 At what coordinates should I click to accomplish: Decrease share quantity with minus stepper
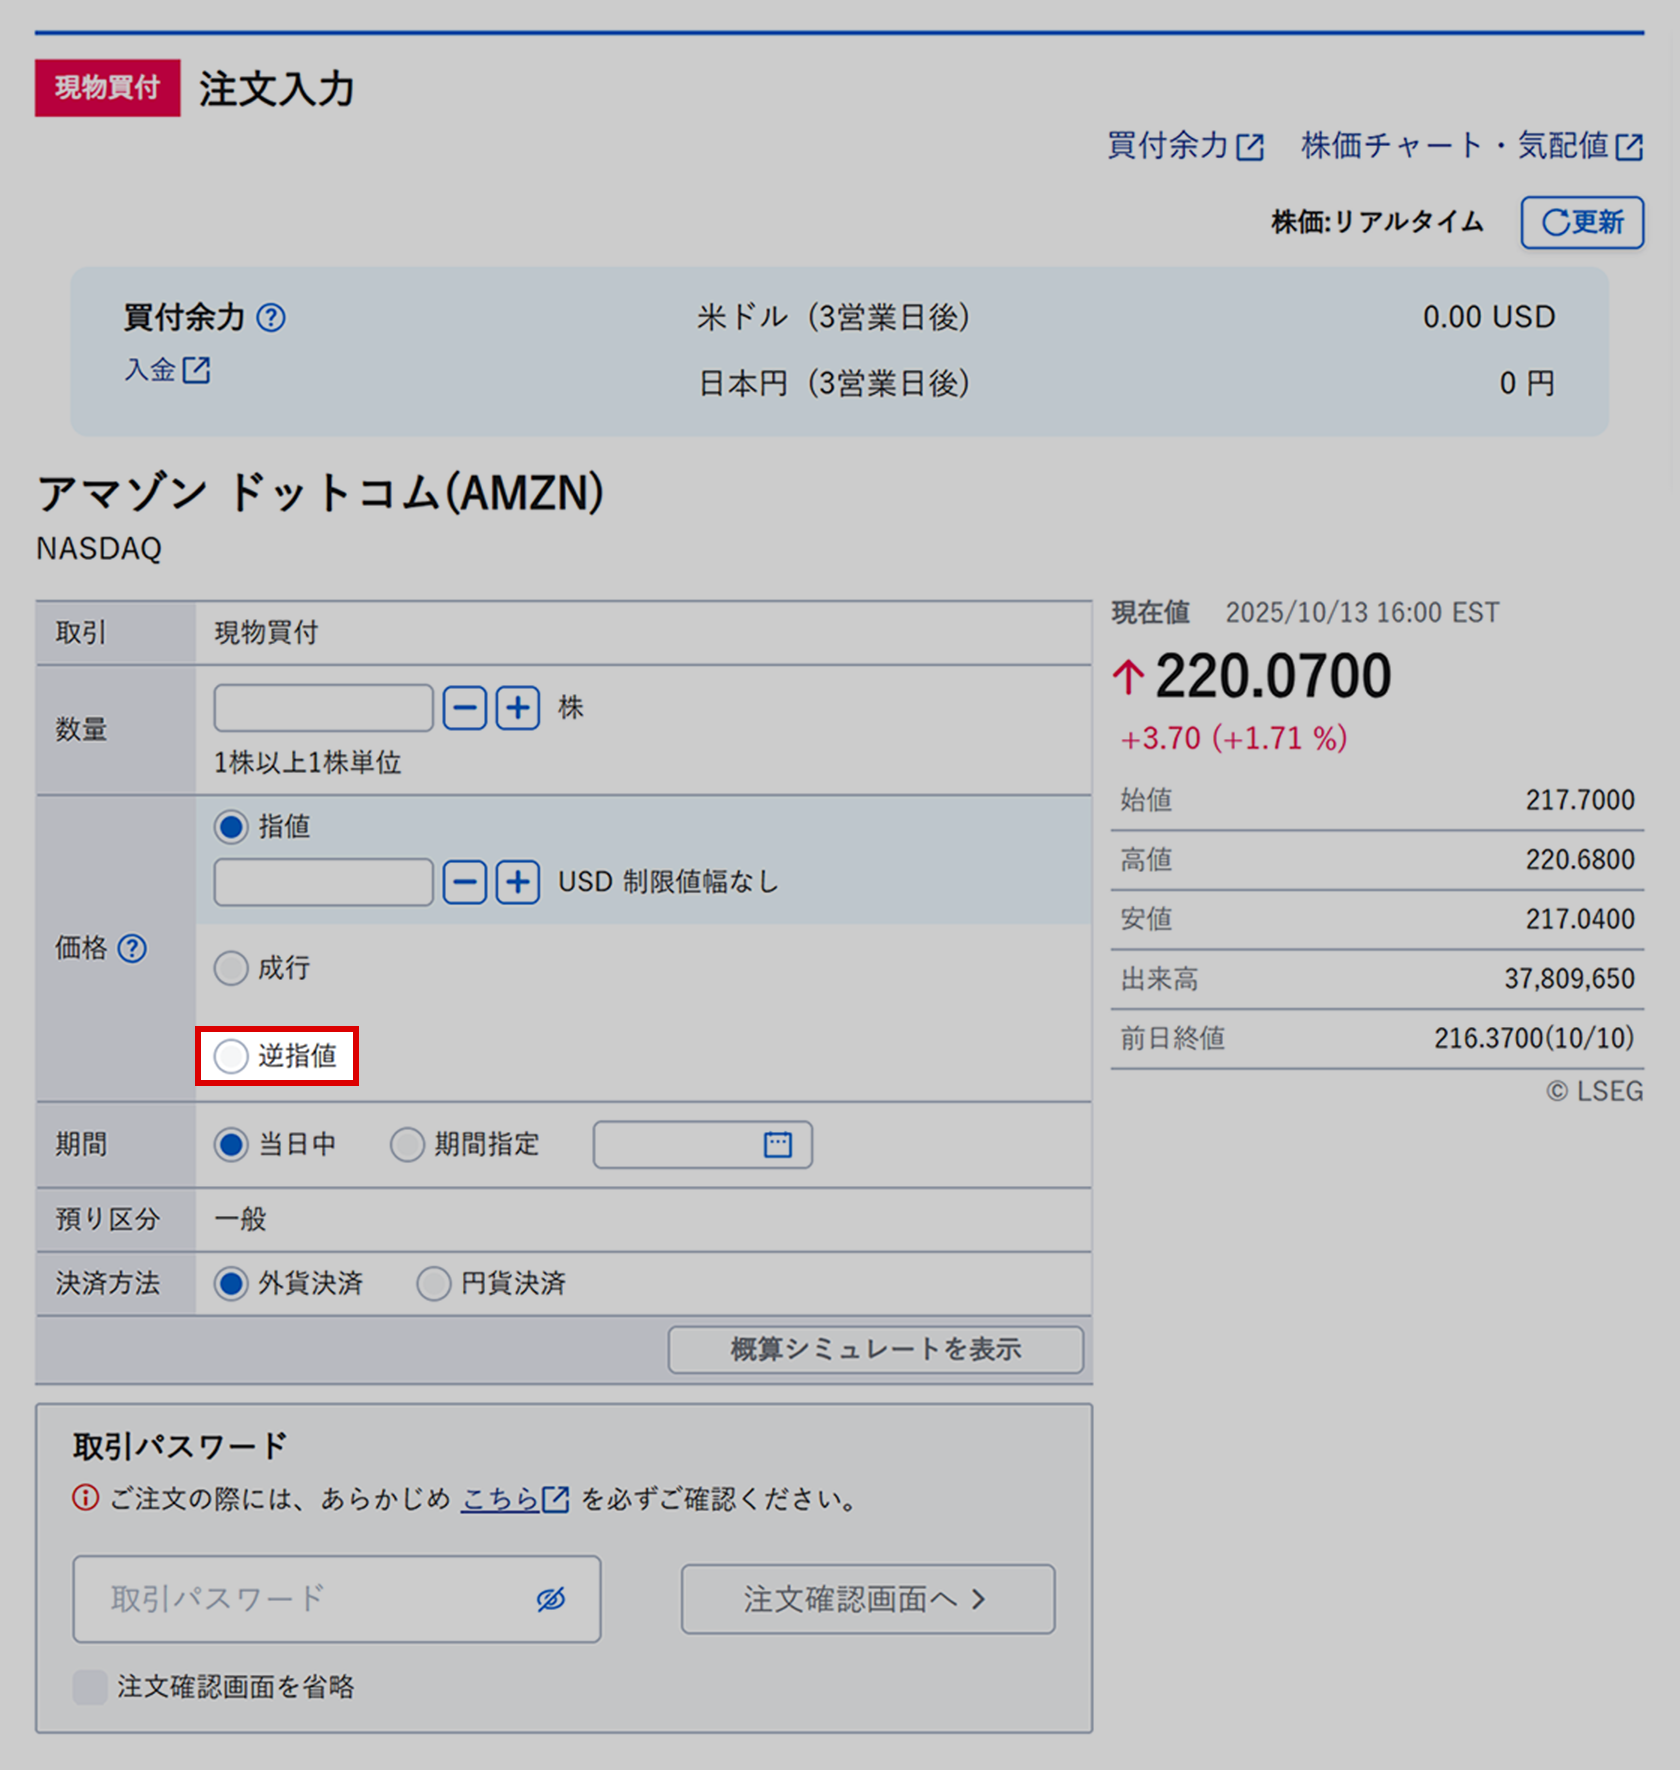tap(463, 707)
